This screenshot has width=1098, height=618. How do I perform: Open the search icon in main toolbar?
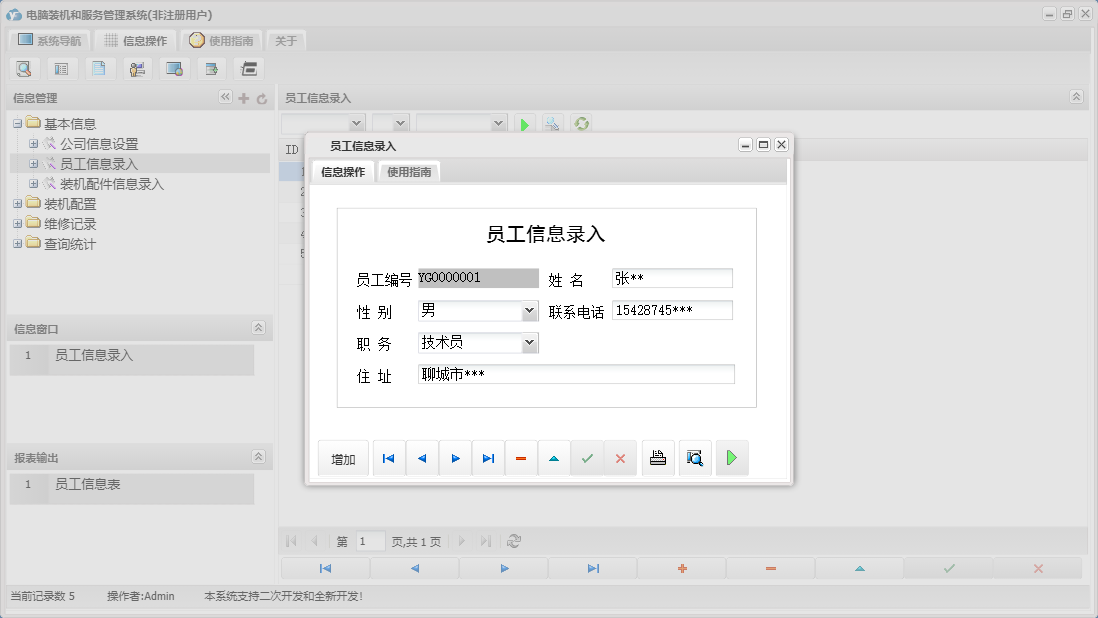(24, 68)
